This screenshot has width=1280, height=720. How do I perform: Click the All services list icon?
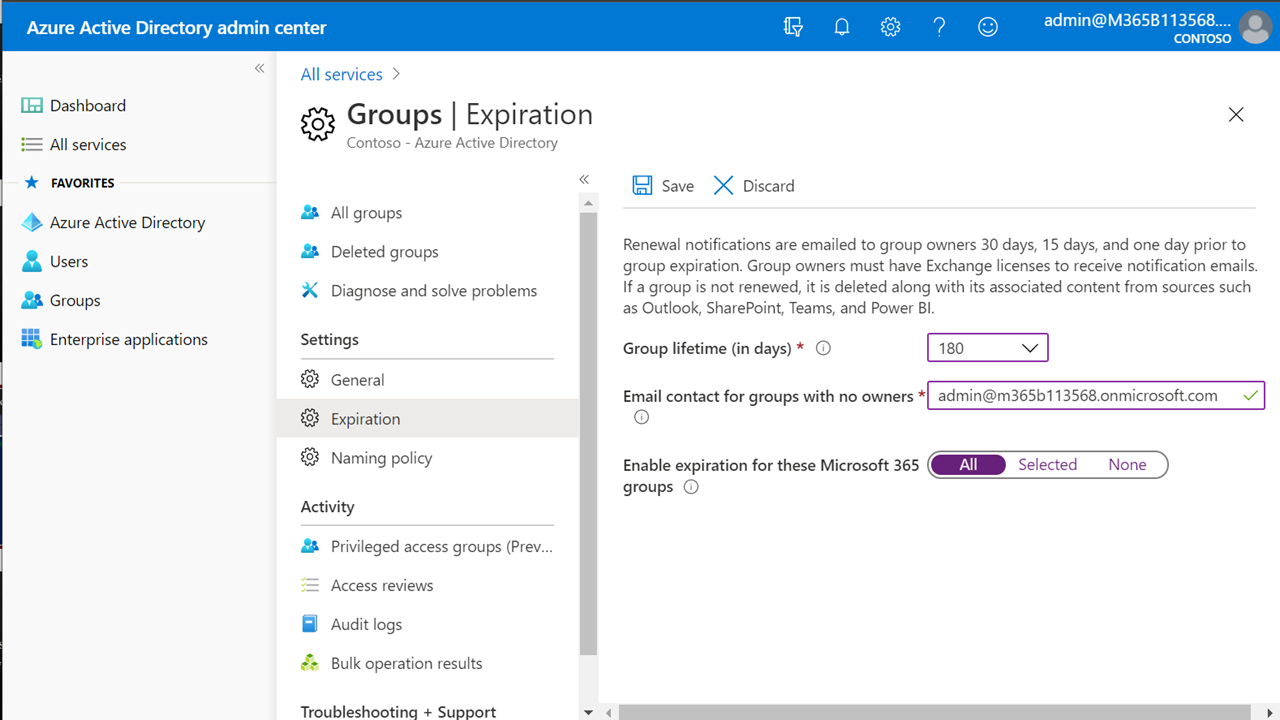click(32, 144)
